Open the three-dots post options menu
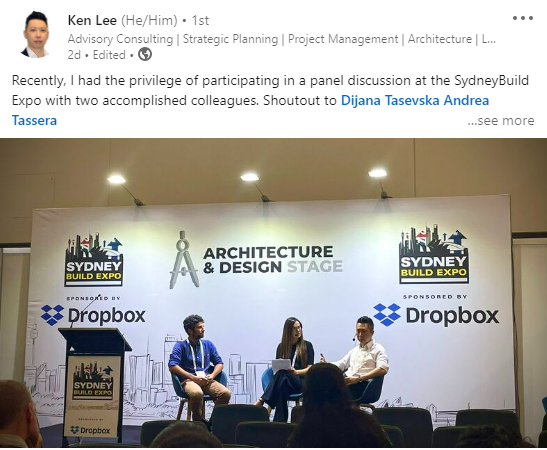This screenshot has width=547, height=450. pos(523,18)
